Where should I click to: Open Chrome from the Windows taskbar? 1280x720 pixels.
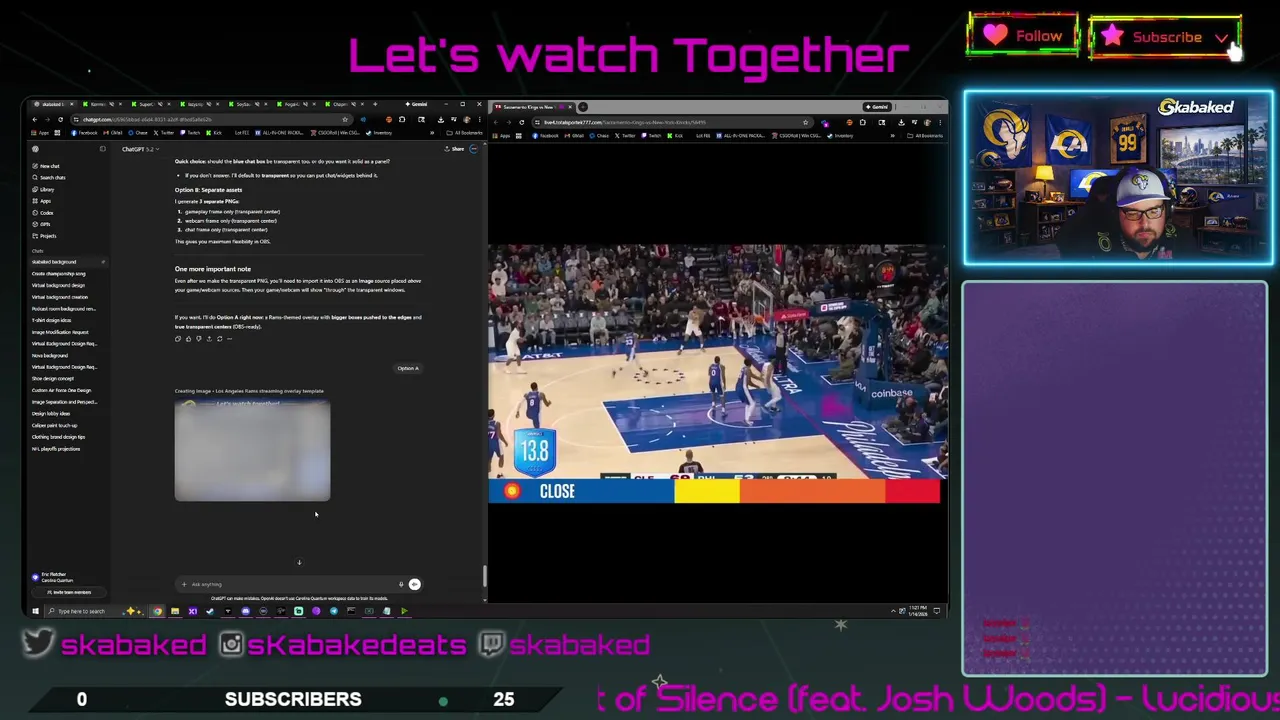point(157,611)
